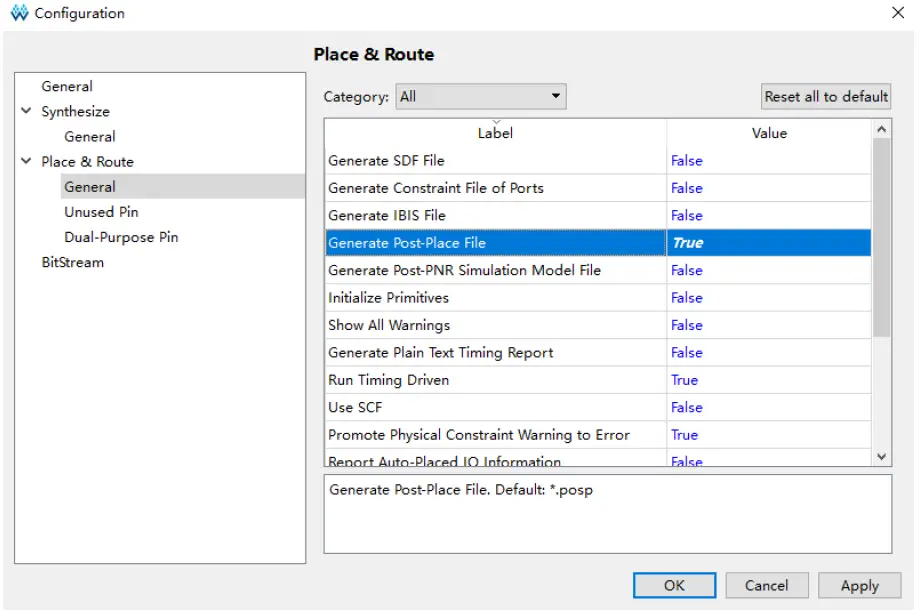Click the Label column header
Image resolution: width=918 pixels, height=615 pixels.
click(x=495, y=133)
